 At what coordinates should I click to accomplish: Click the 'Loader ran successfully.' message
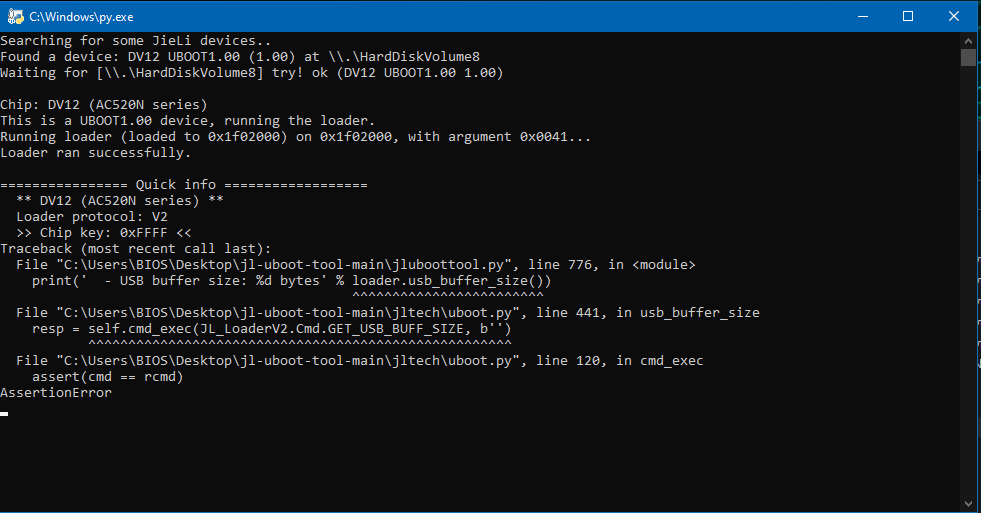click(96, 153)
